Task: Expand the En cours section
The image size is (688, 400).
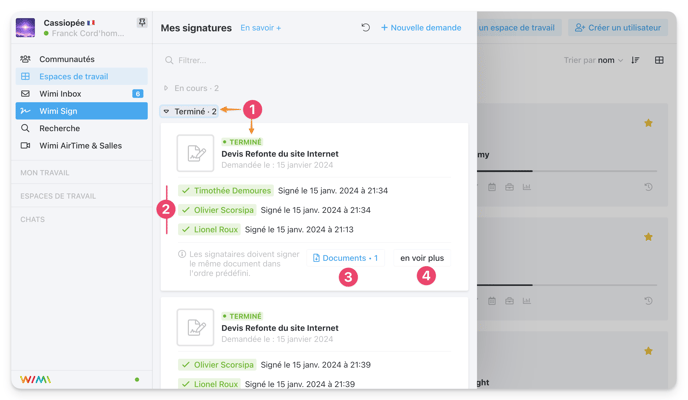Action: [191, 88]
